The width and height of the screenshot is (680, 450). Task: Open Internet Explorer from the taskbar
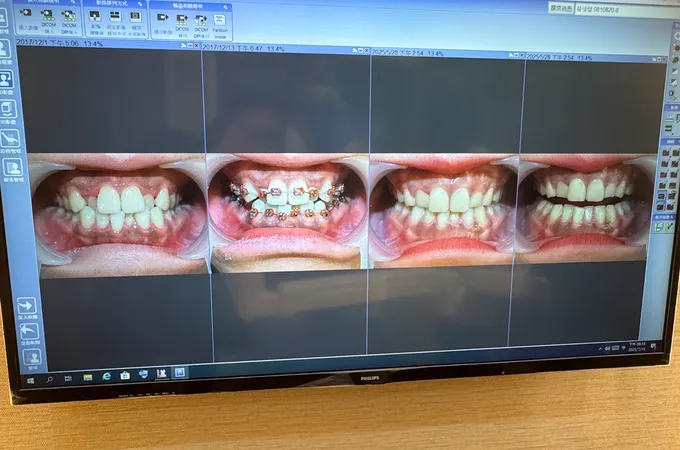106,376
